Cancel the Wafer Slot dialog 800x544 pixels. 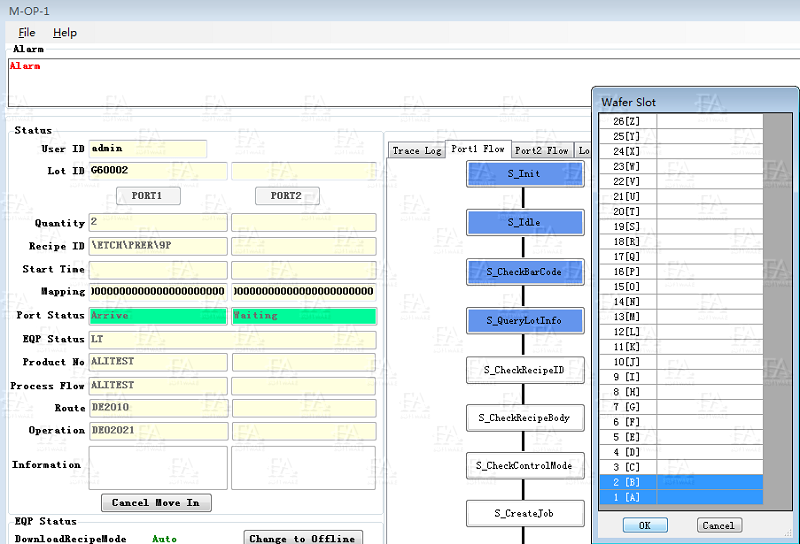718,525
